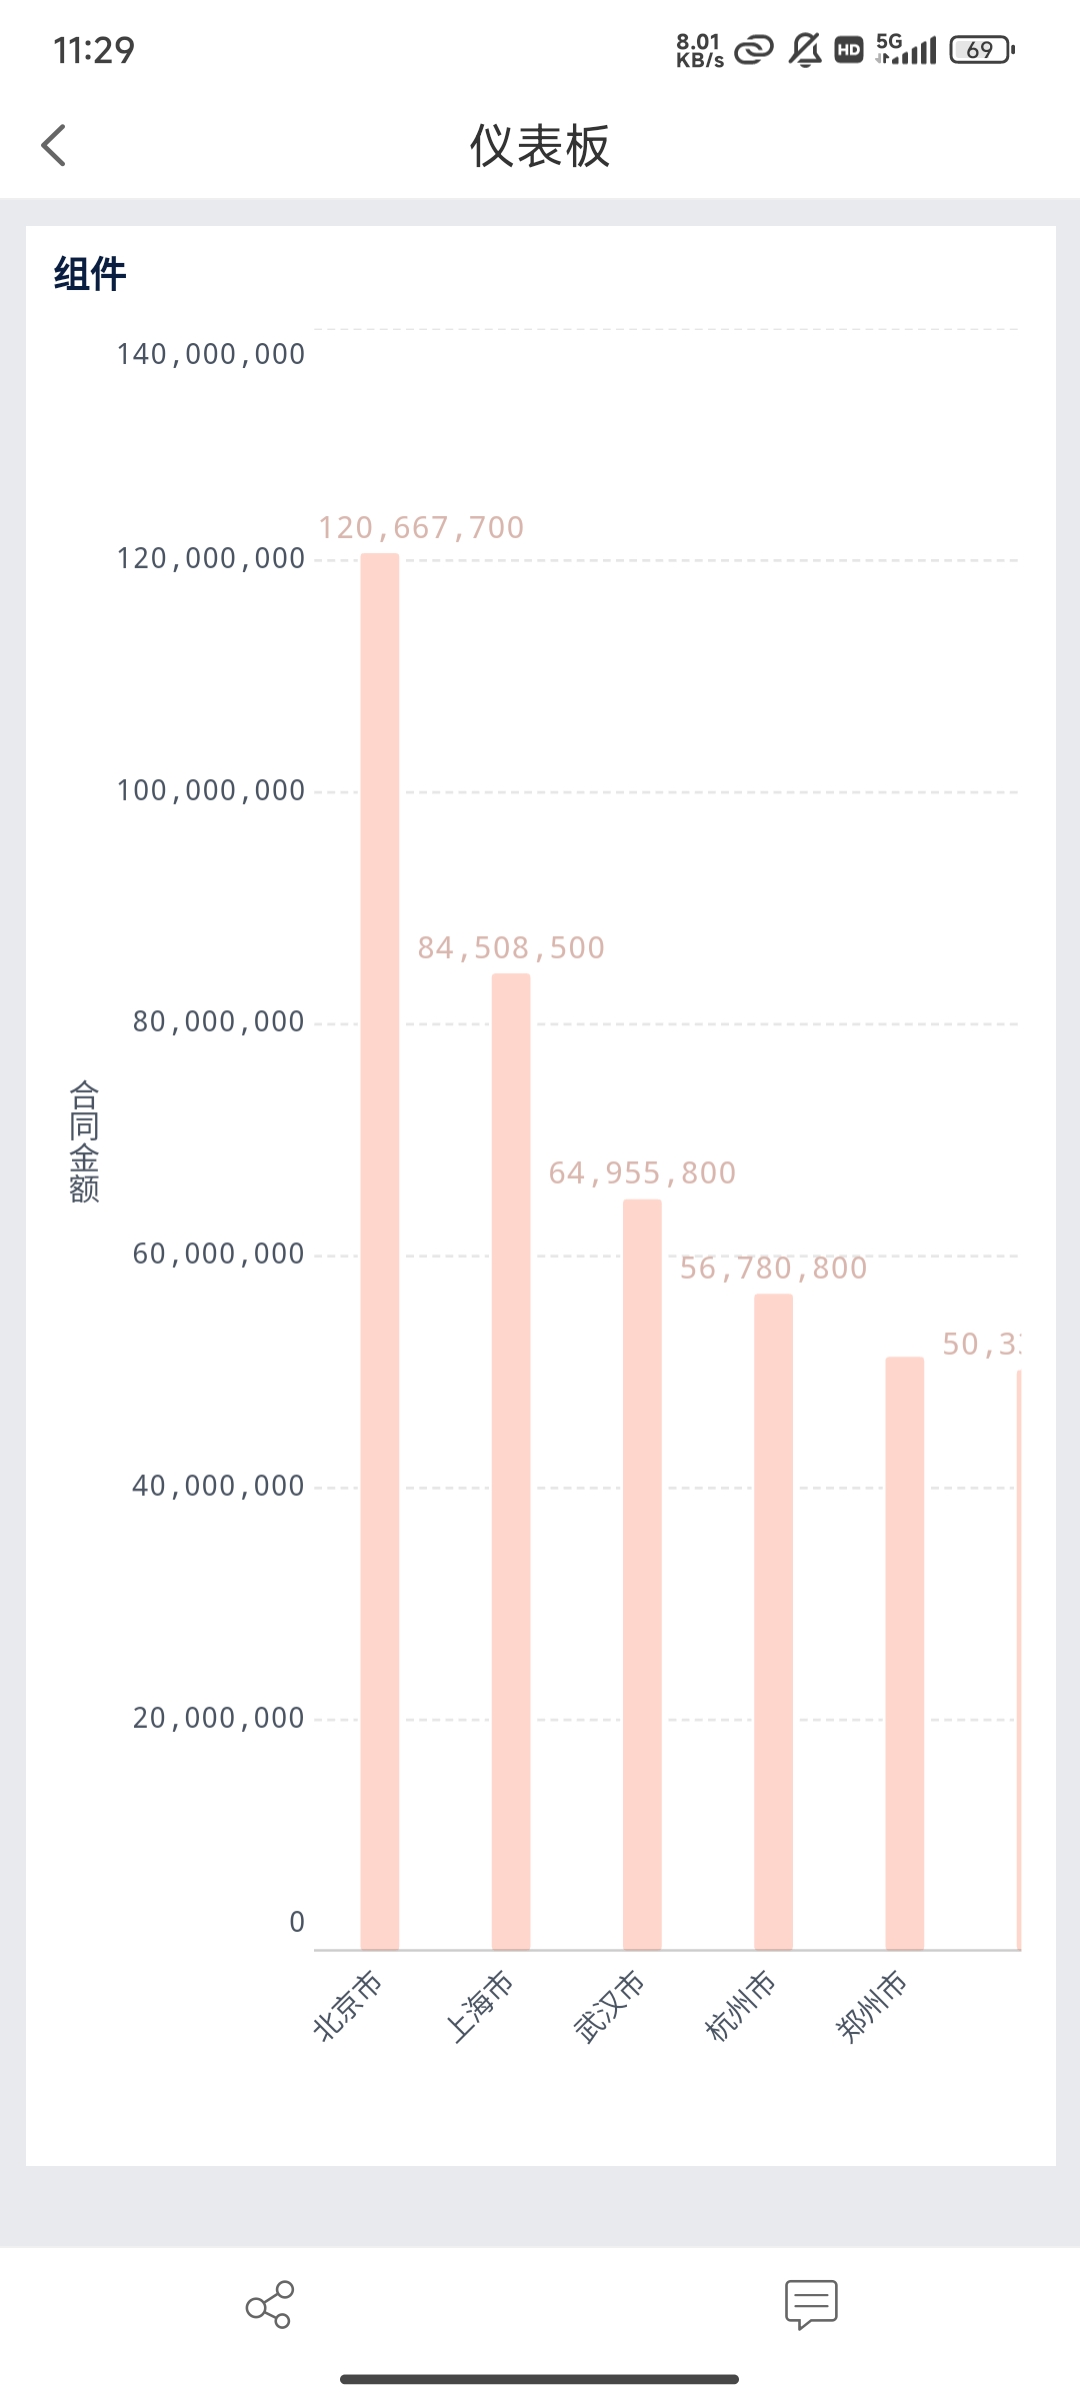Tap the battery indicator icon
Image resolution: width=1080 pixels, height=2400 pixels.
tap(981, 49)
